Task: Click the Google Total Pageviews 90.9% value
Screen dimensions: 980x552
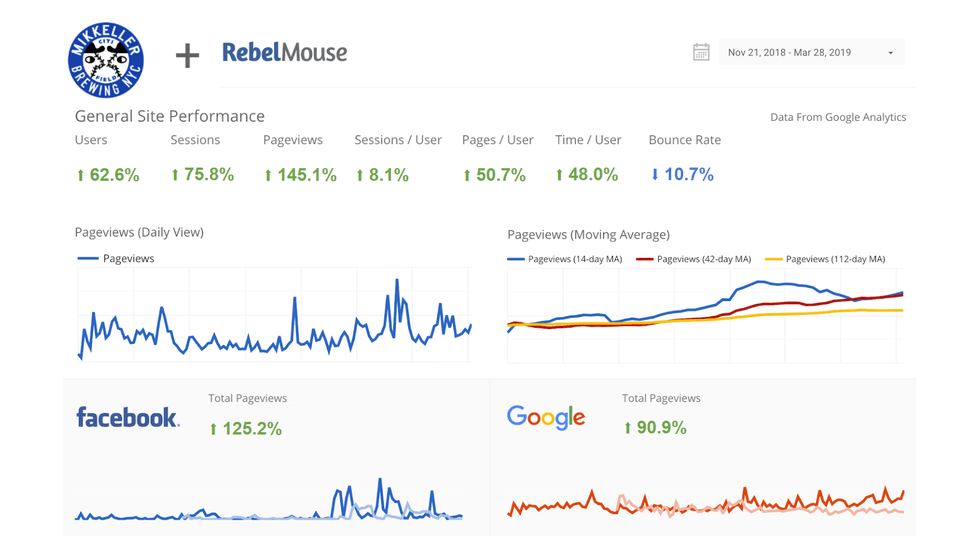Action: coord(655,428)
